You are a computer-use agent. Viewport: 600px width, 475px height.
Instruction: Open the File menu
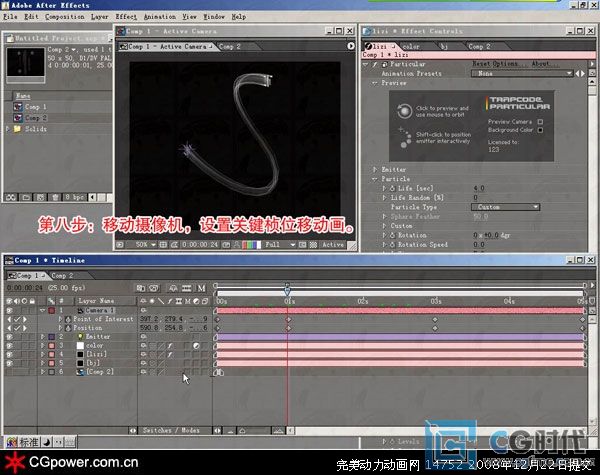(x=10, y=17)
